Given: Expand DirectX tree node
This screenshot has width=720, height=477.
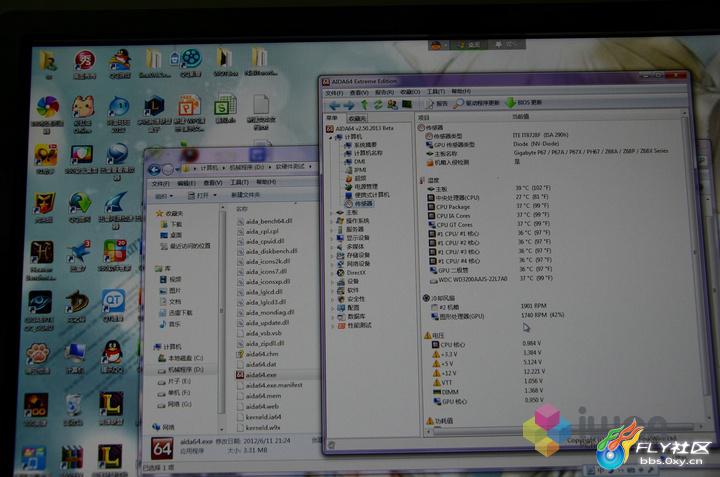Looking at the screenshot, I should 332,273.
